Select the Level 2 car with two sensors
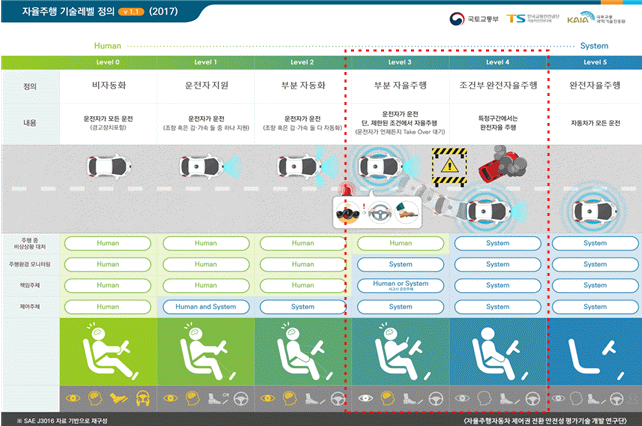The image size is (642, 426). [x=307, y=165]
